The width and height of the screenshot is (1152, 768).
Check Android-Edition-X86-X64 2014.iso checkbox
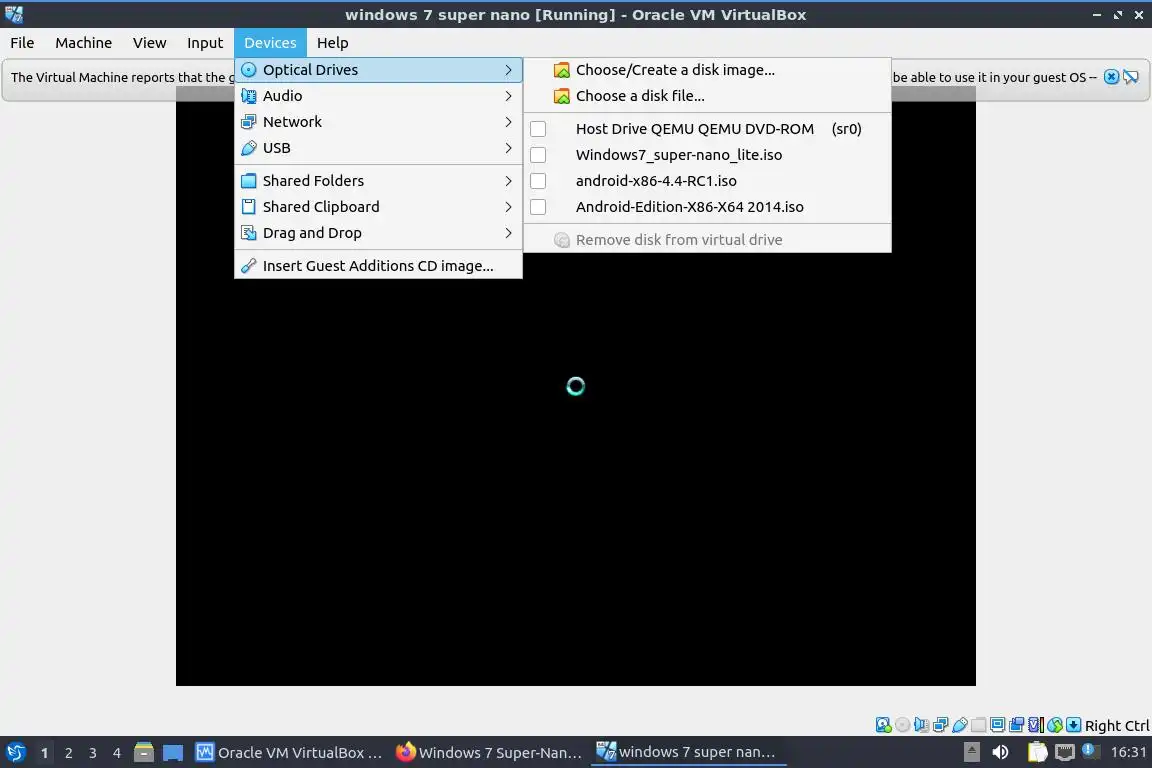[539, 207]
